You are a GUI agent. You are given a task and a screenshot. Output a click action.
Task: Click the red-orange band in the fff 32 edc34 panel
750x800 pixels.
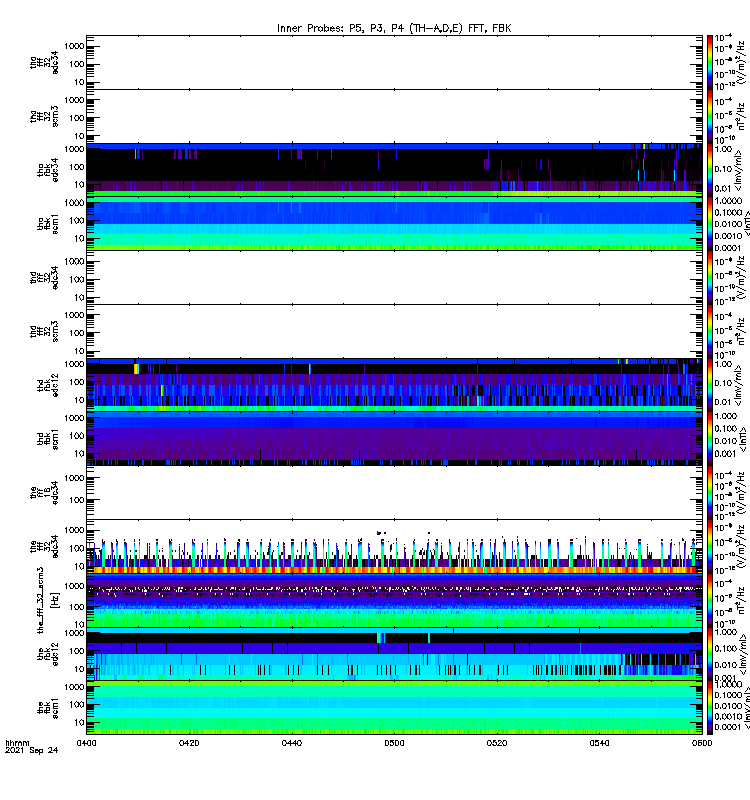click(x=394, y=570)
